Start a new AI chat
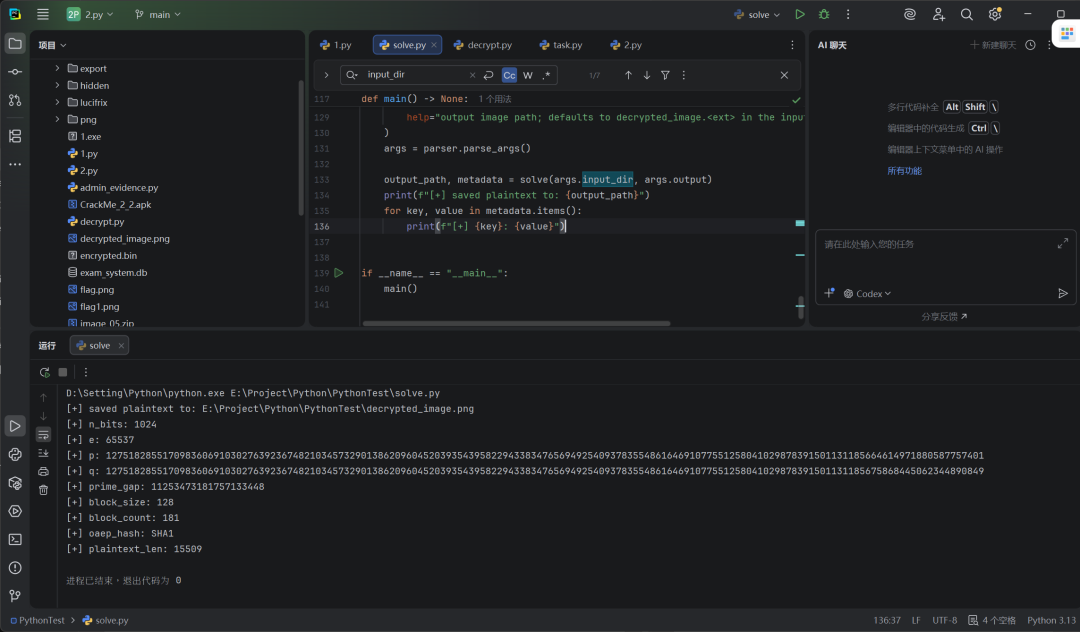The height and width of the screenshot is (632, 1080). click(x=993, y=45)
